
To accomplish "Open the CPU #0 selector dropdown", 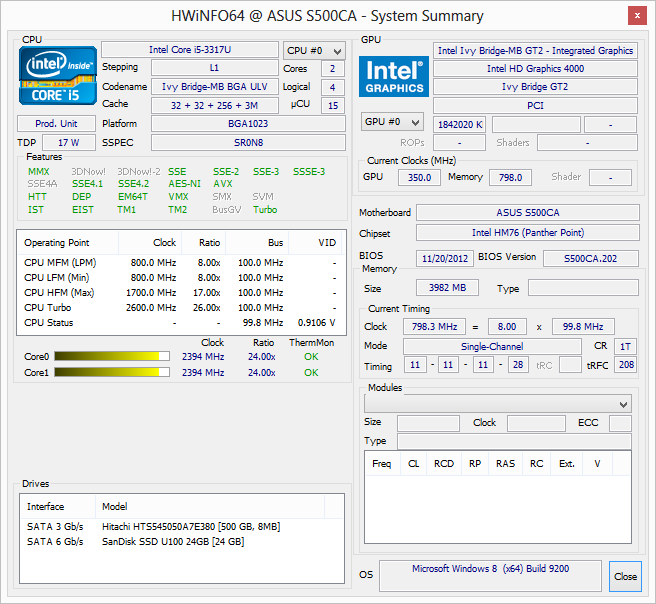I will click(x=314, y=51).
